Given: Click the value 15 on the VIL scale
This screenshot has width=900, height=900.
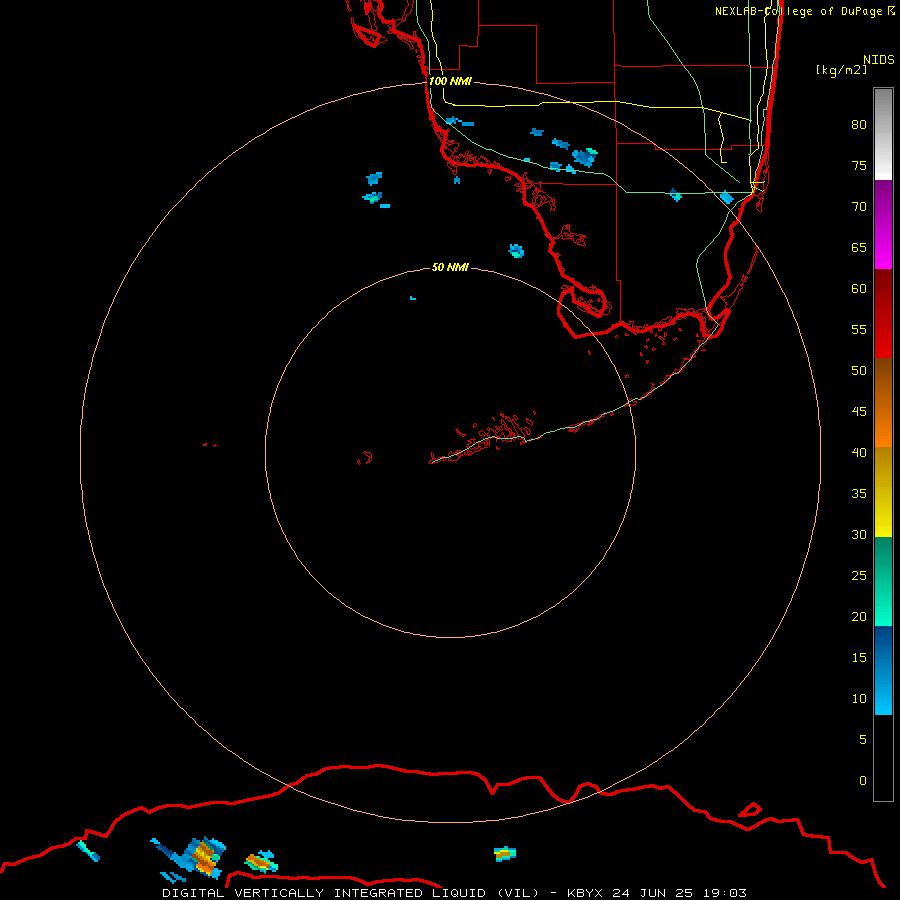Looking at the screenshot, I should [859, 658].
